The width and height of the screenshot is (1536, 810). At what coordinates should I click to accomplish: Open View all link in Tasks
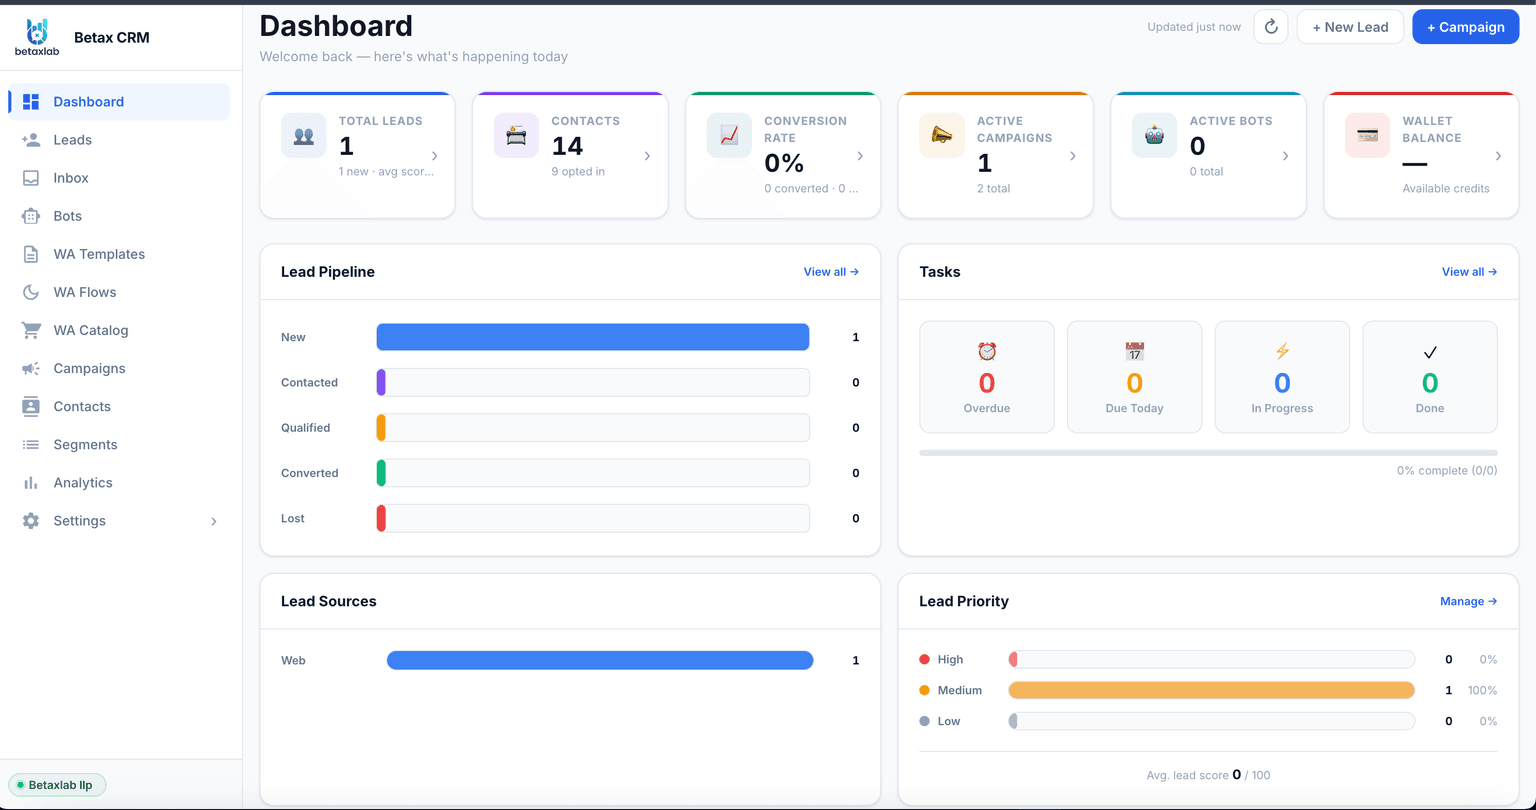(1469, 272)
